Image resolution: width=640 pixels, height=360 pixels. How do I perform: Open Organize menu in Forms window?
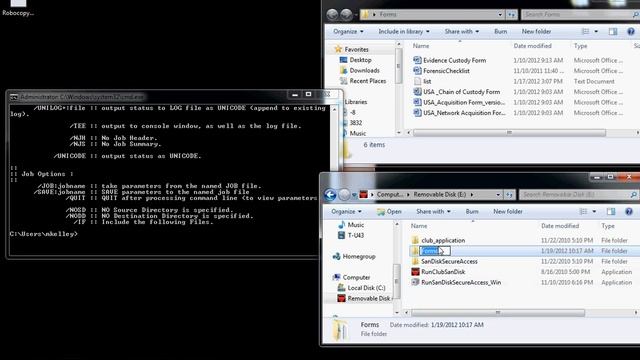(348, 31)
